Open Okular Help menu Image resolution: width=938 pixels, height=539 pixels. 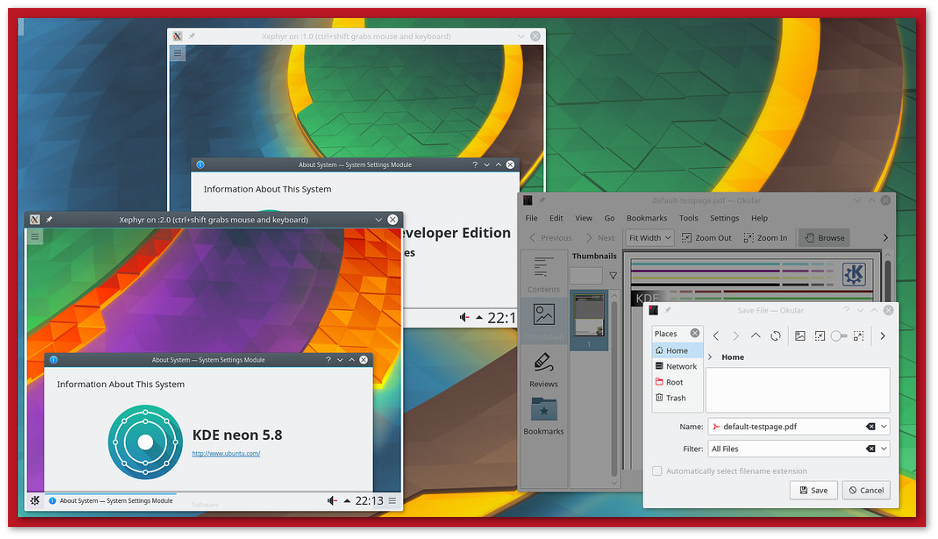(759, 218)
